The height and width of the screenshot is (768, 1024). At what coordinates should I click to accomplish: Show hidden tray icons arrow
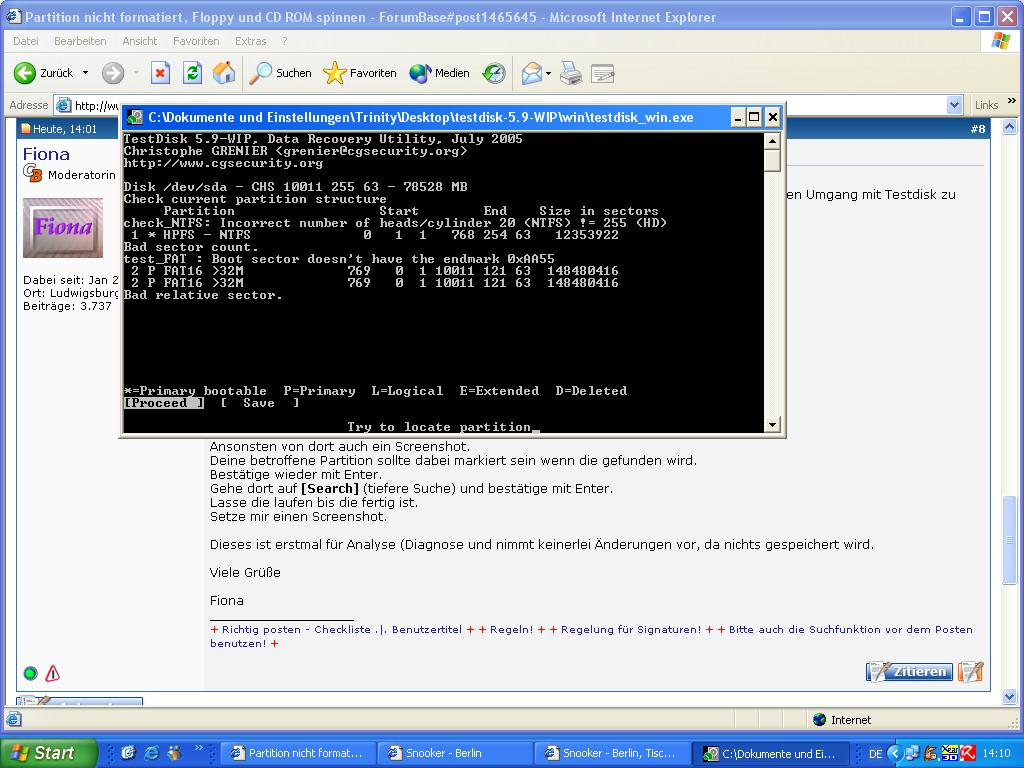tap(895, 753)
